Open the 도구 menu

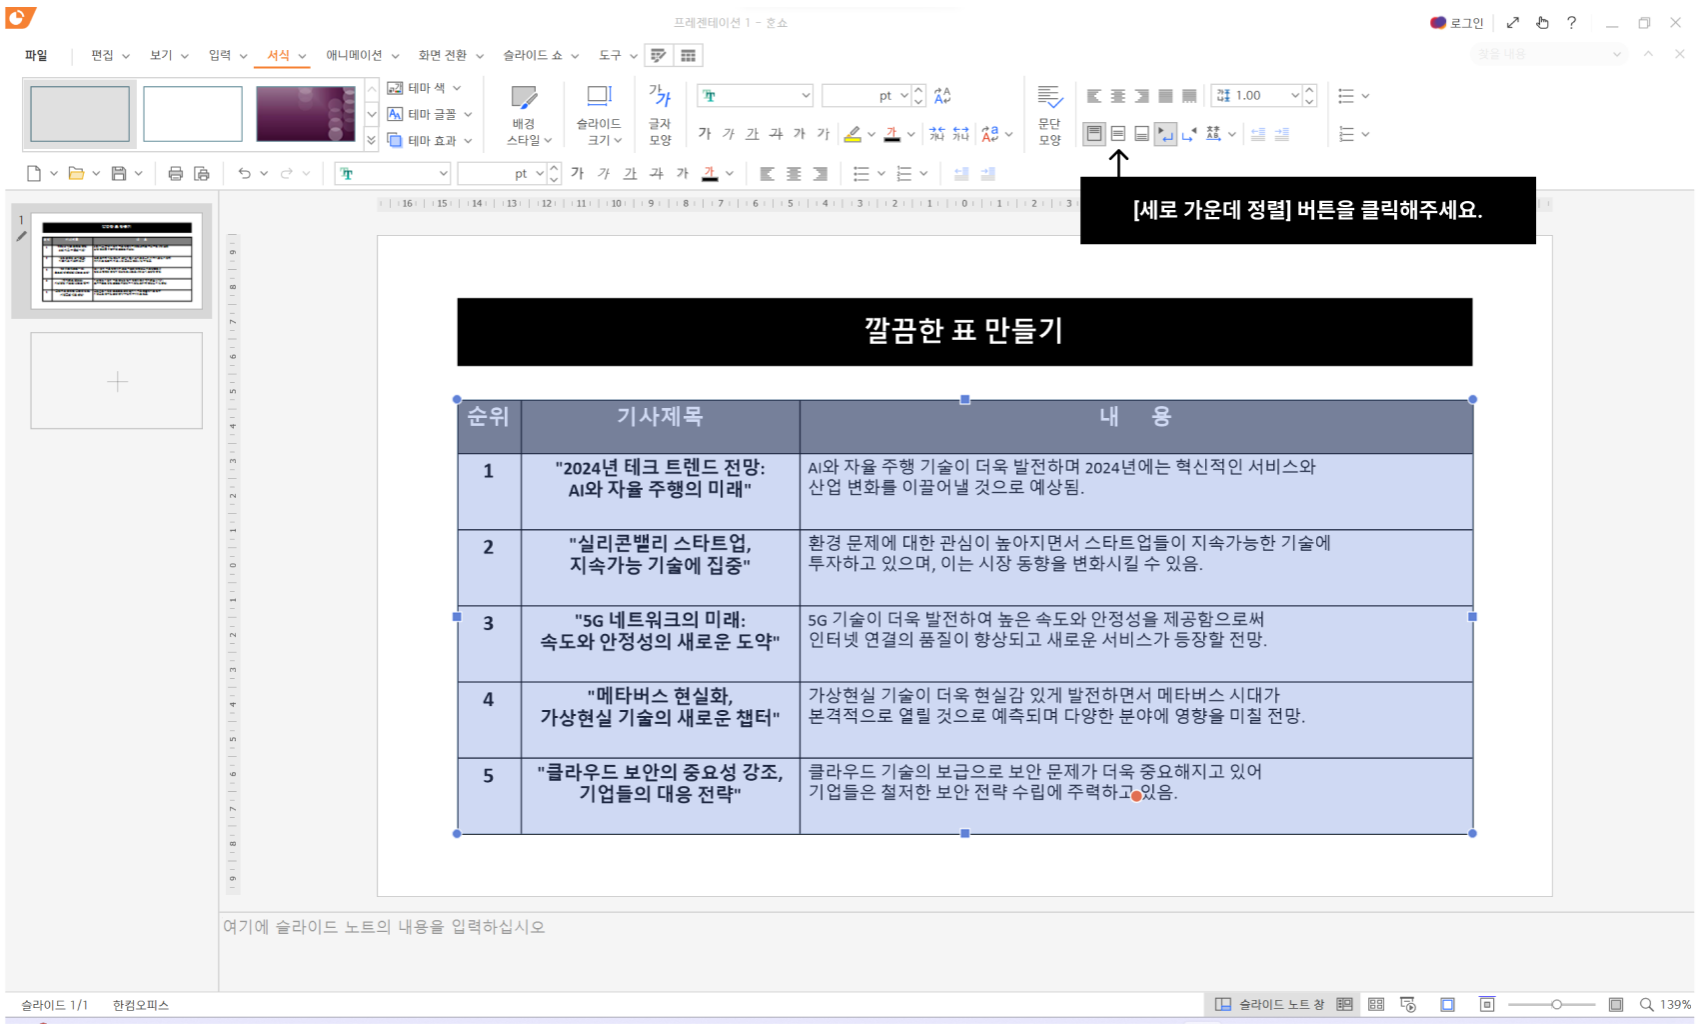[617, 56]
